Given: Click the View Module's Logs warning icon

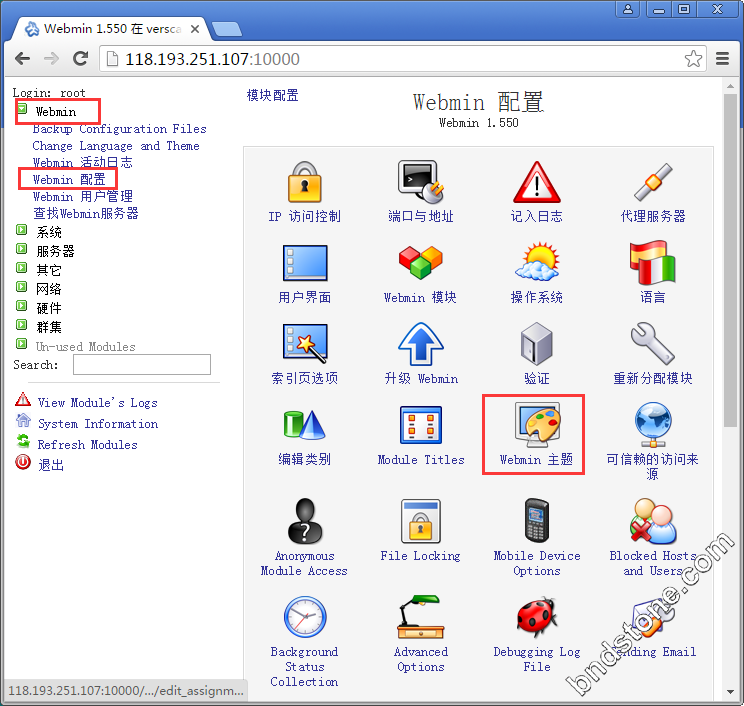Looking at the screenshot, I should (x=23, y=399).
